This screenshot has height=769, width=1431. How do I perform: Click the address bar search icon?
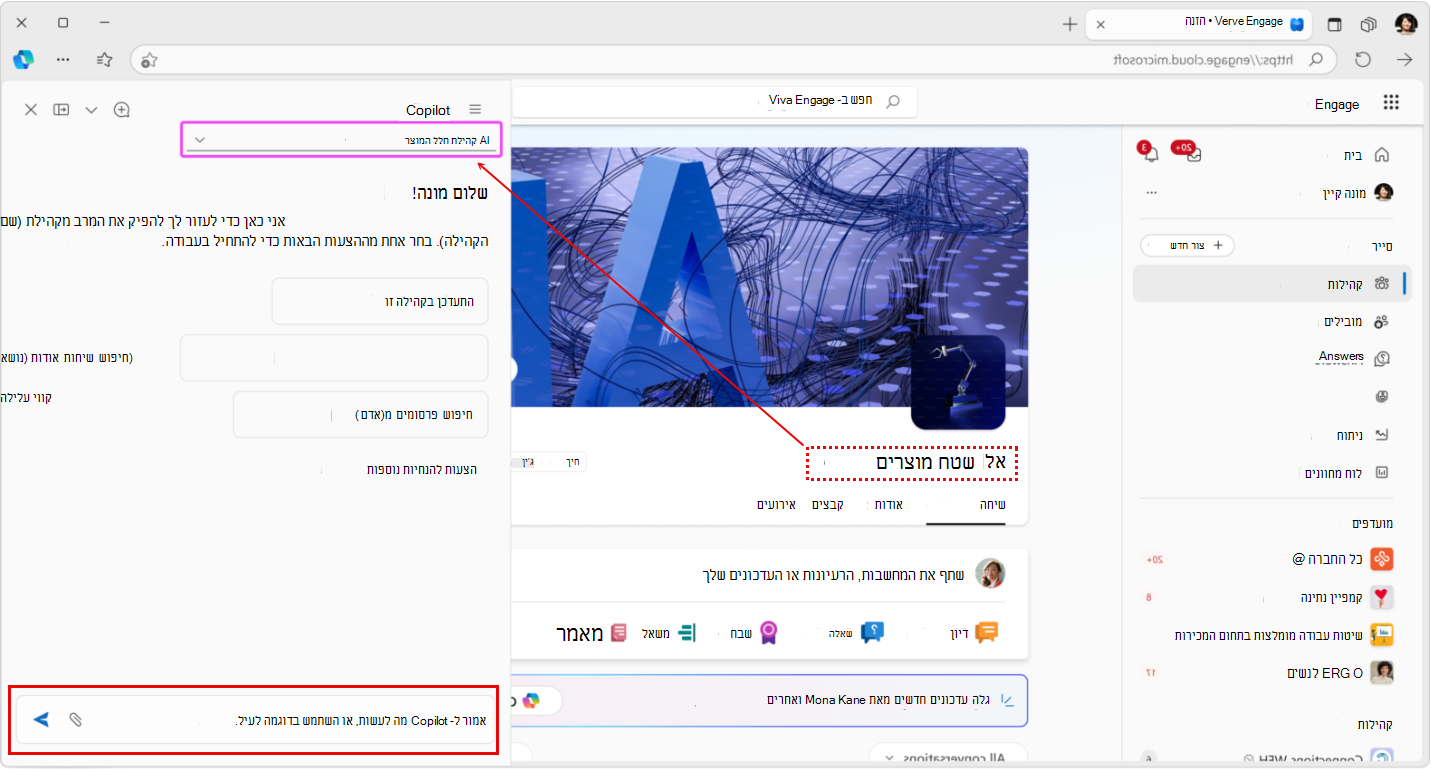(1317, 60)
